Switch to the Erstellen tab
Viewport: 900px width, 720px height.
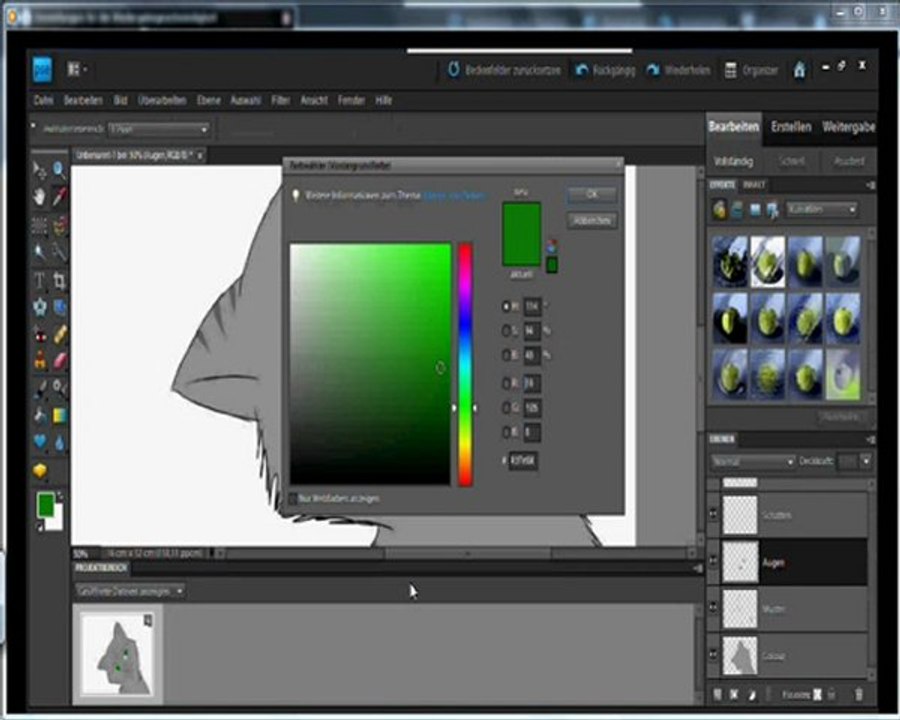tap(790, 127)
